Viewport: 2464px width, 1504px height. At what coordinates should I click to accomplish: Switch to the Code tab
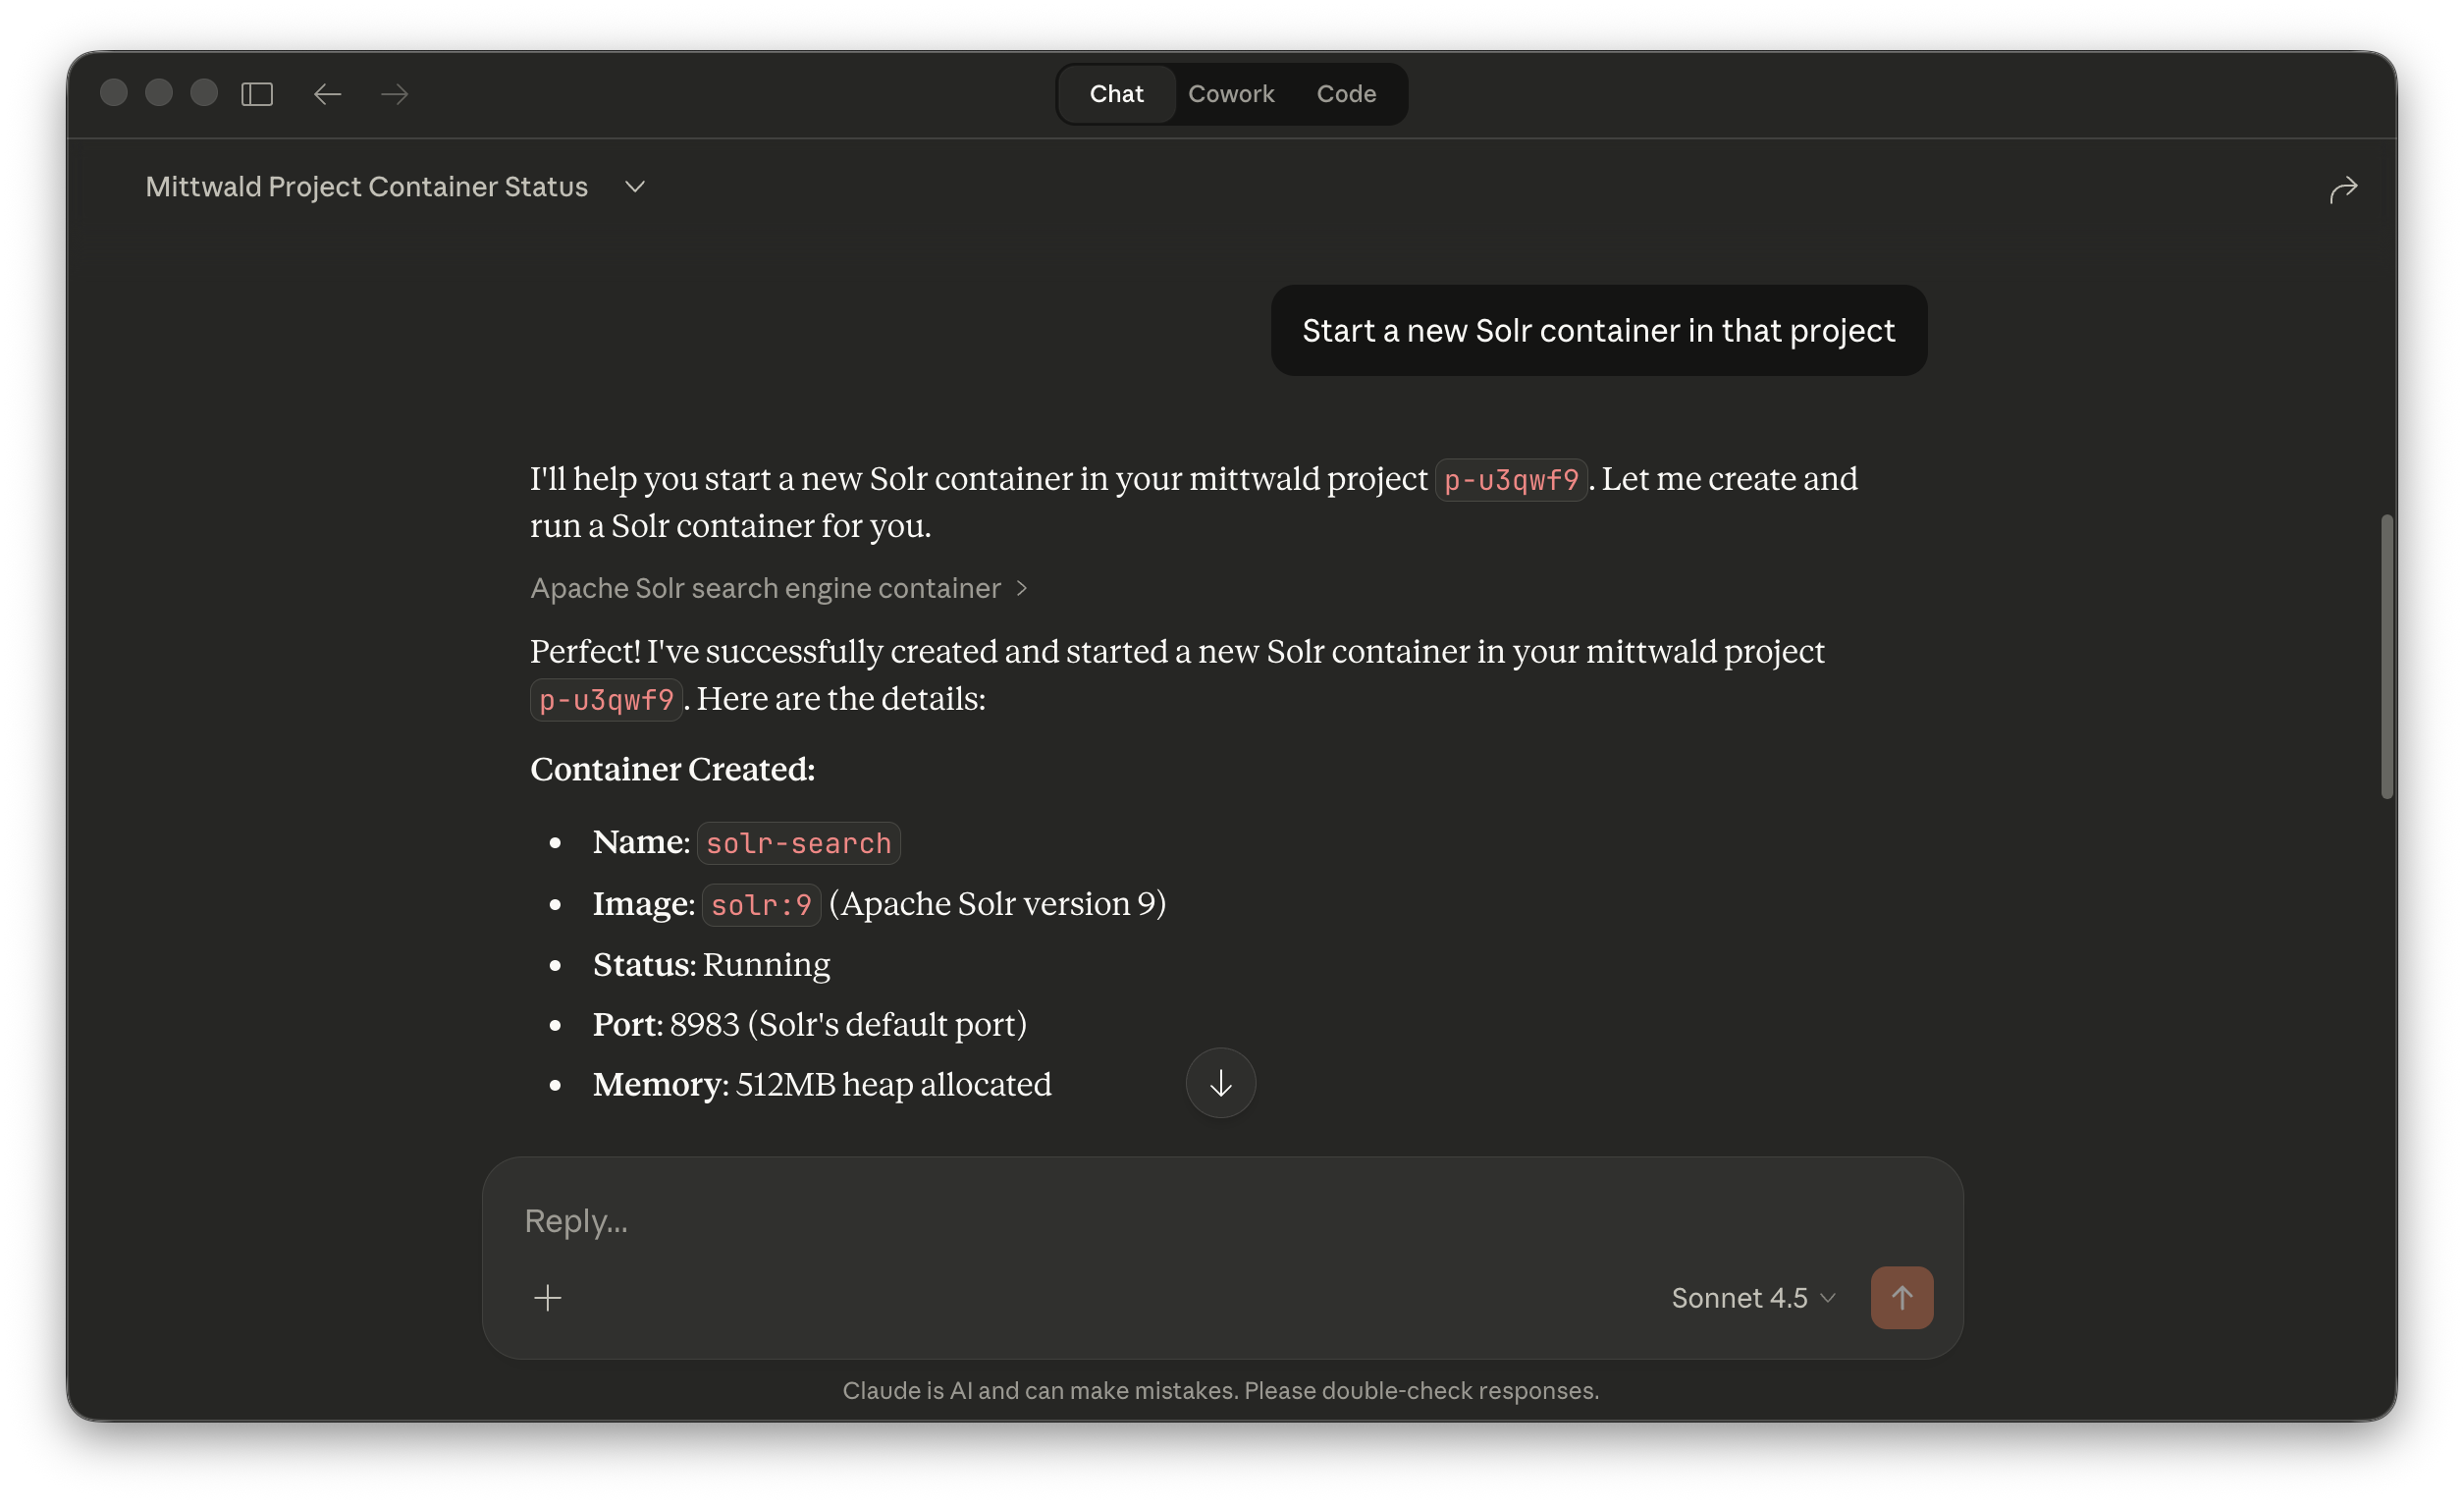click(1345, 94)
